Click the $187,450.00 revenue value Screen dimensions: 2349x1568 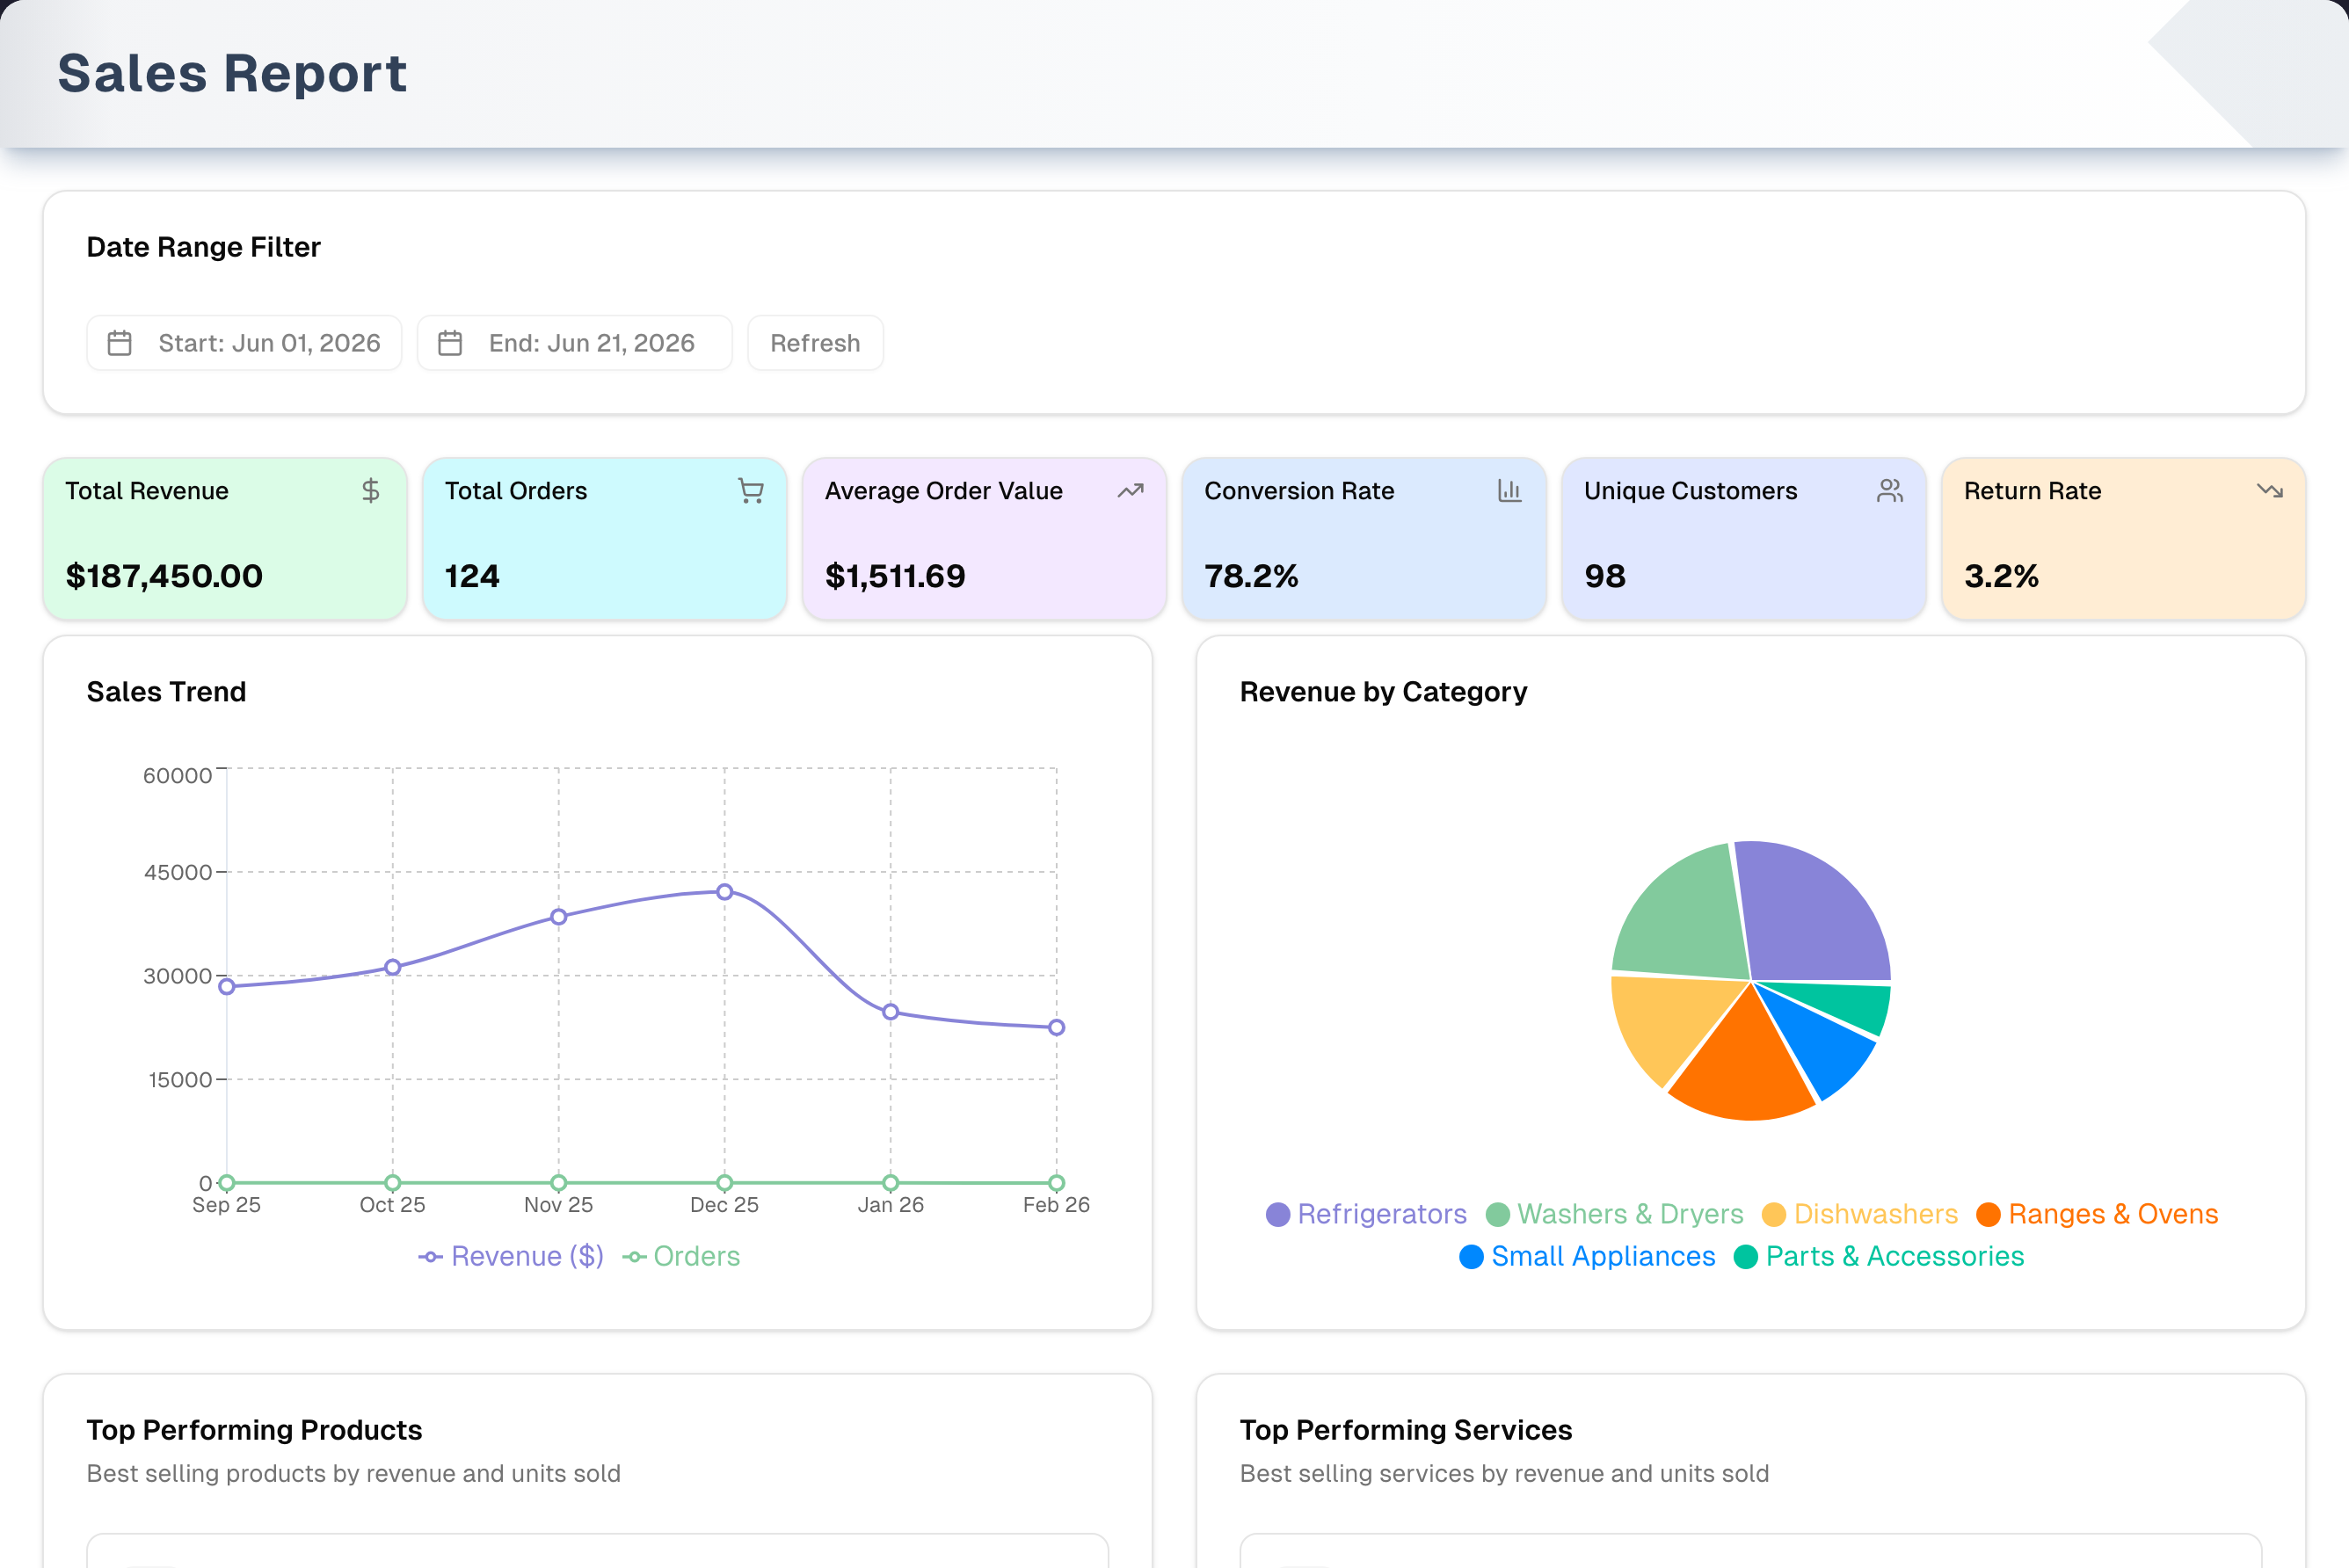click(x=164, y=576)
